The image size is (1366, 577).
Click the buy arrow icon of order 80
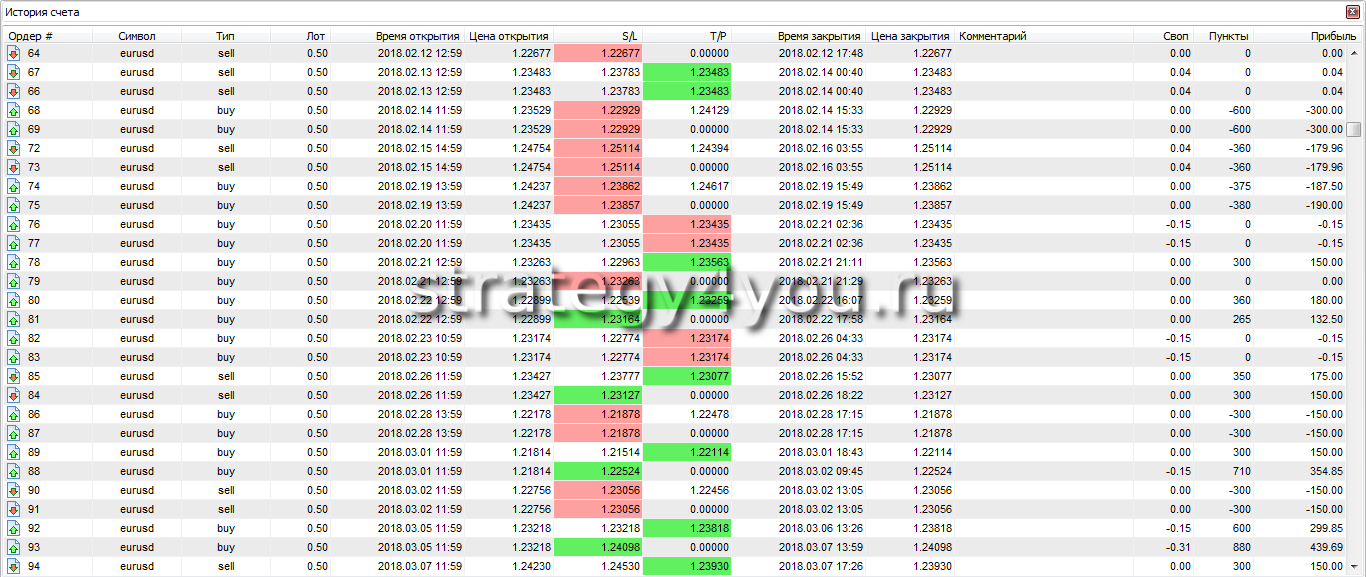(14, 300)
